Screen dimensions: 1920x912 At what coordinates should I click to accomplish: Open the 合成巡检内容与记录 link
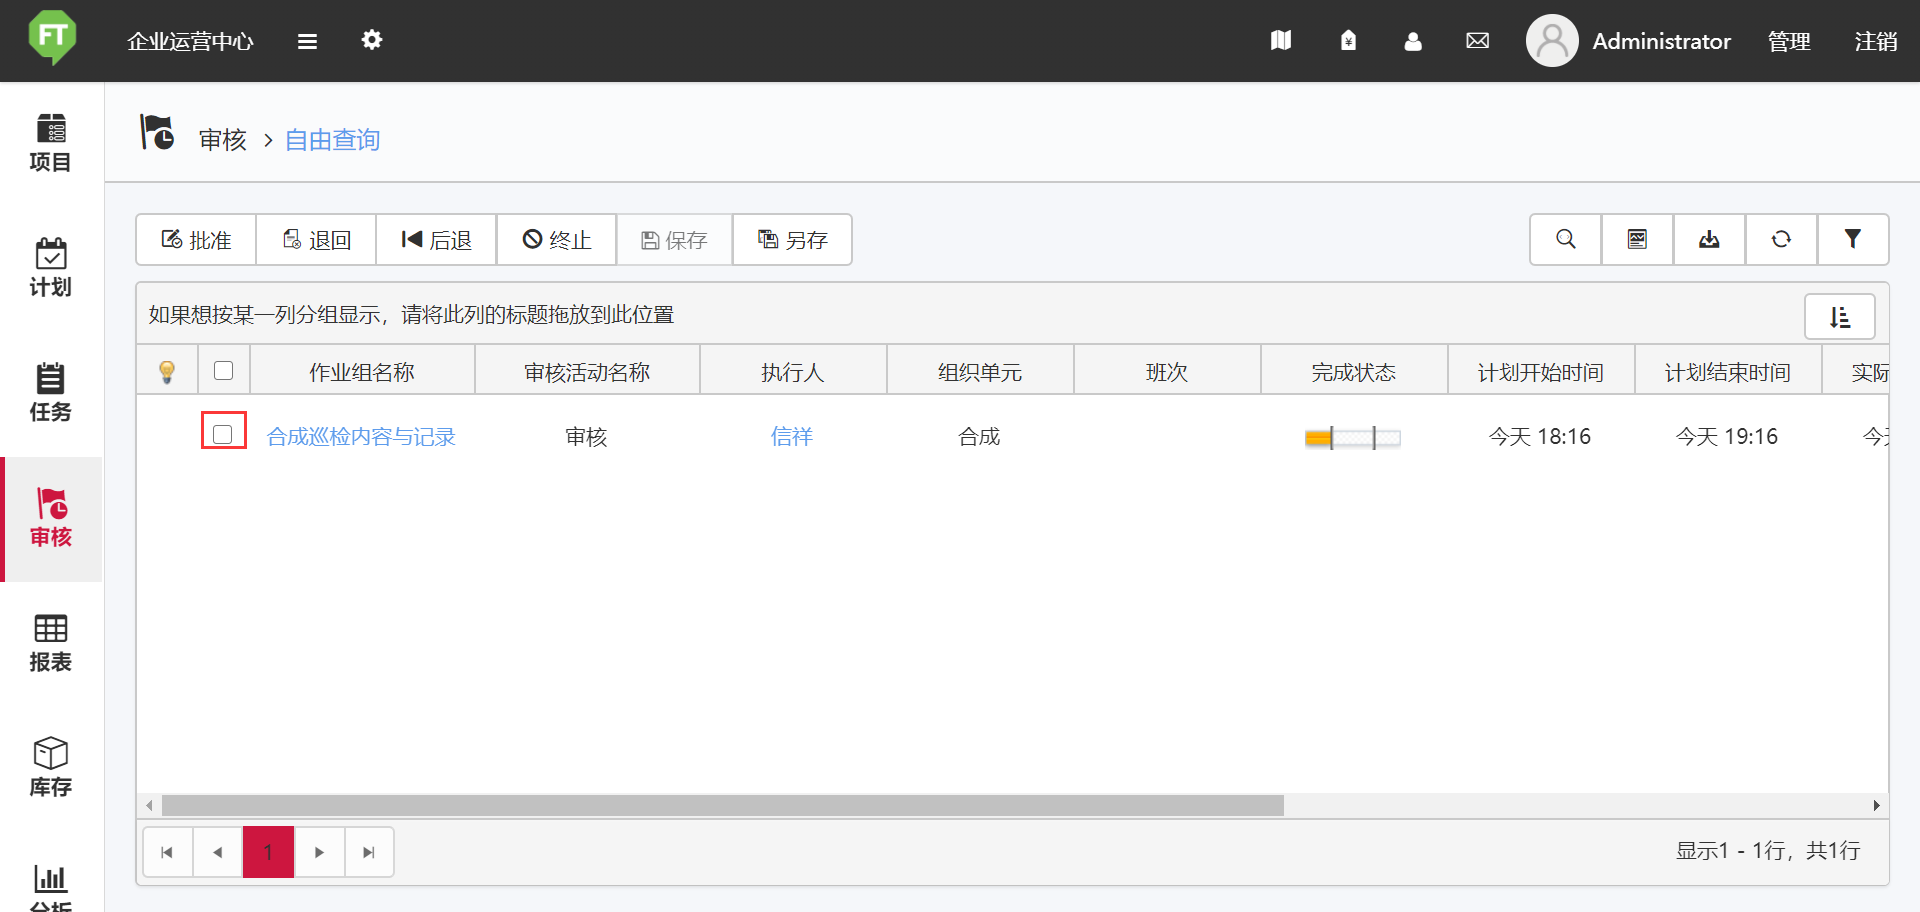coord(361,437)
